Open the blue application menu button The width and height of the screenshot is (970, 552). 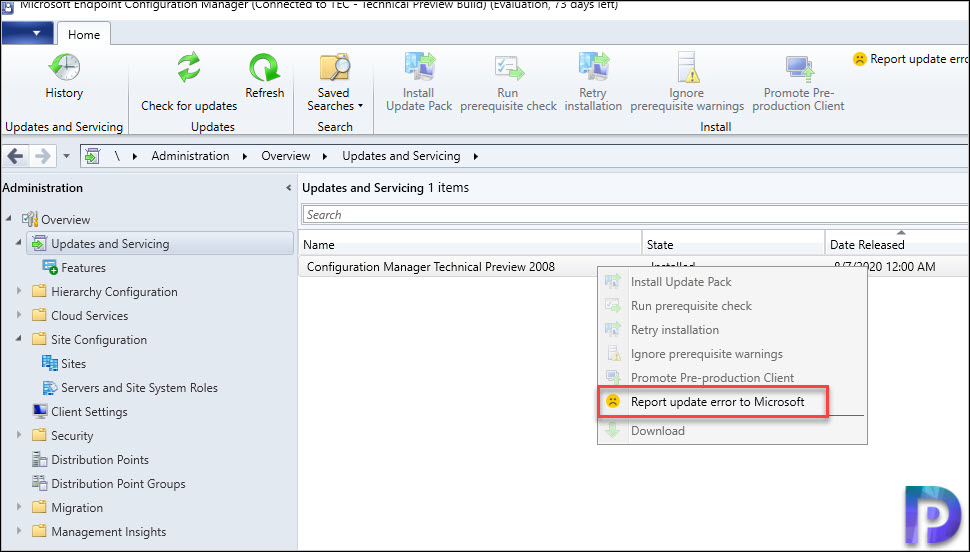27,33
